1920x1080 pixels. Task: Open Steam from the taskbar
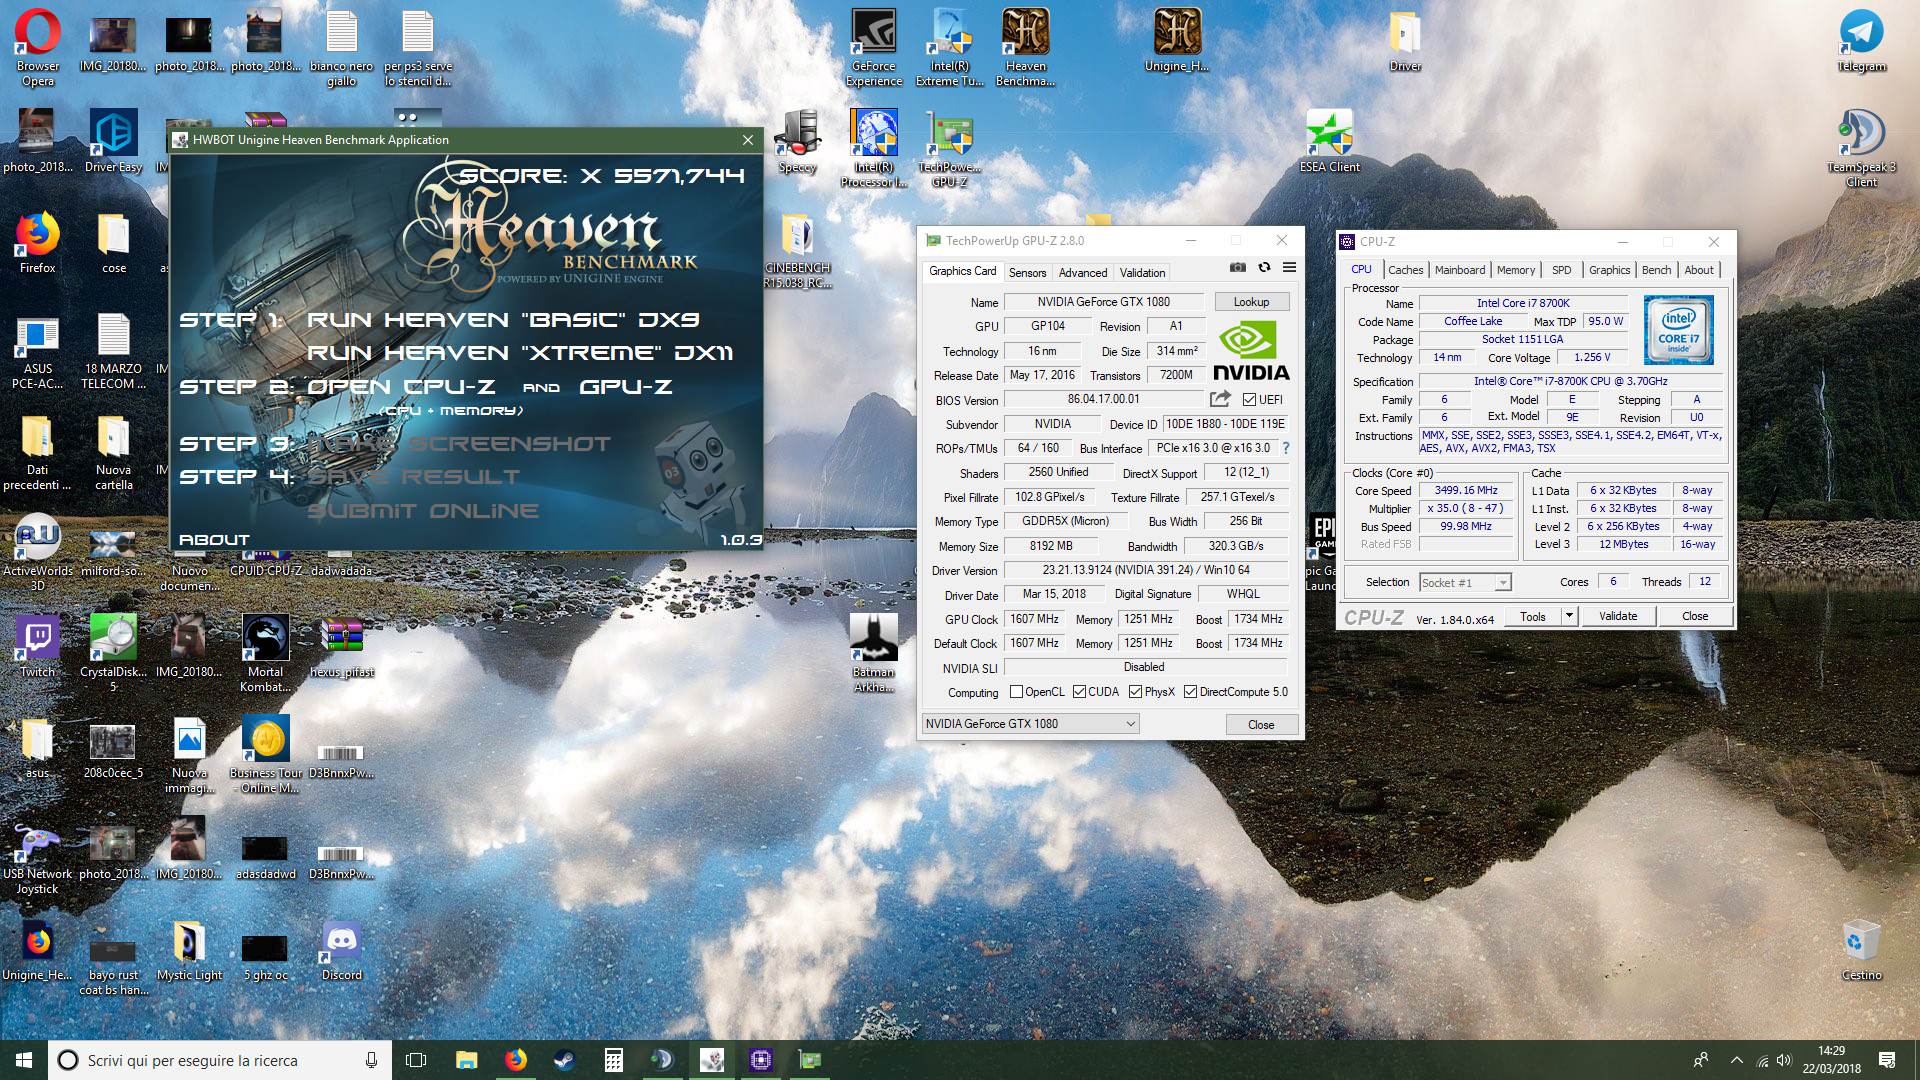click(x=564, y=1060)
